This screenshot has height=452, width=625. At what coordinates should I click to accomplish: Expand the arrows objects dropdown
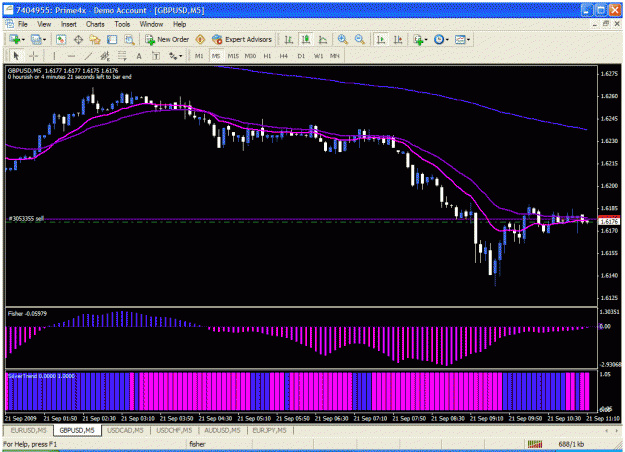coord(181,56)
